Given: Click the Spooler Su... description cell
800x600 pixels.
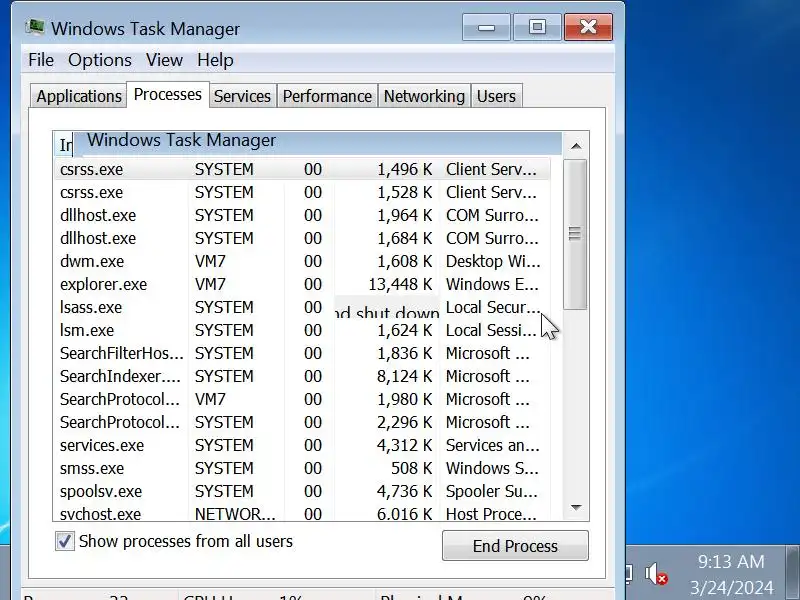Looking at the screenshot, I should [x=492, y=491].
